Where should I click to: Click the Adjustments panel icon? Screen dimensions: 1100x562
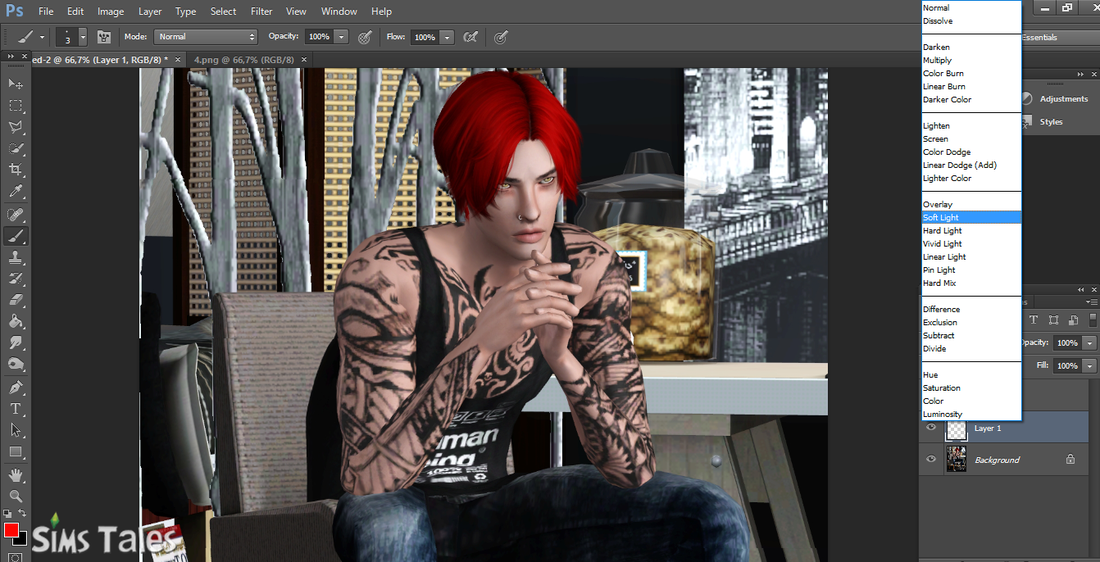click(1027, 99)
